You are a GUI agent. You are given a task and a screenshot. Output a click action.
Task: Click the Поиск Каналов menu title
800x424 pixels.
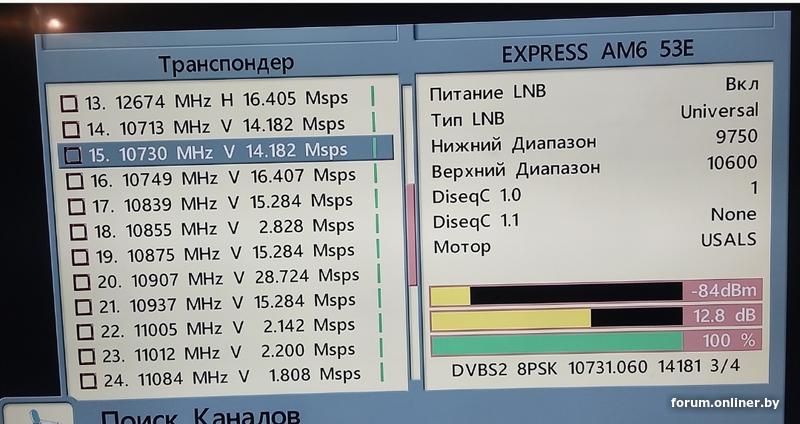[200, 415]
